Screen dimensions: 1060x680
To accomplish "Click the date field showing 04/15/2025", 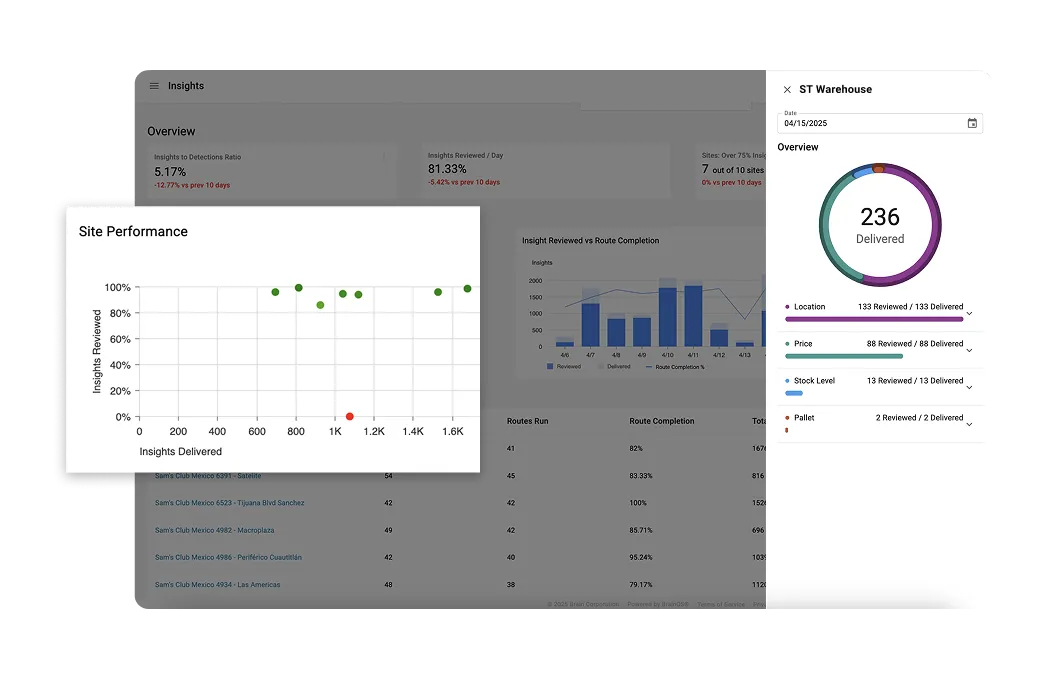I will 880,123.
